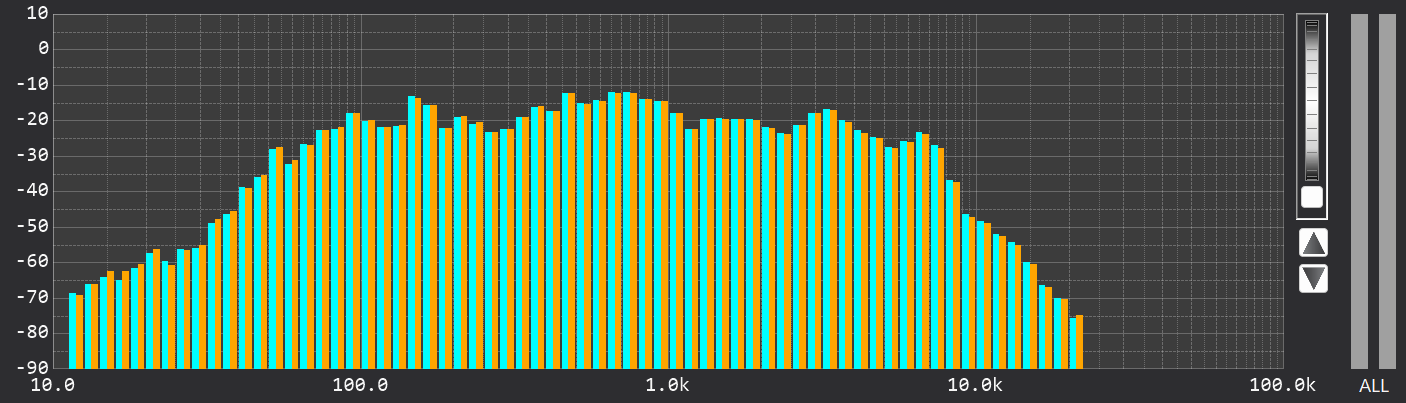Image resolution: width=1406 pixels, height=403 pixels.
Task: Click the up arrow button
Action: click(1313, 242)
